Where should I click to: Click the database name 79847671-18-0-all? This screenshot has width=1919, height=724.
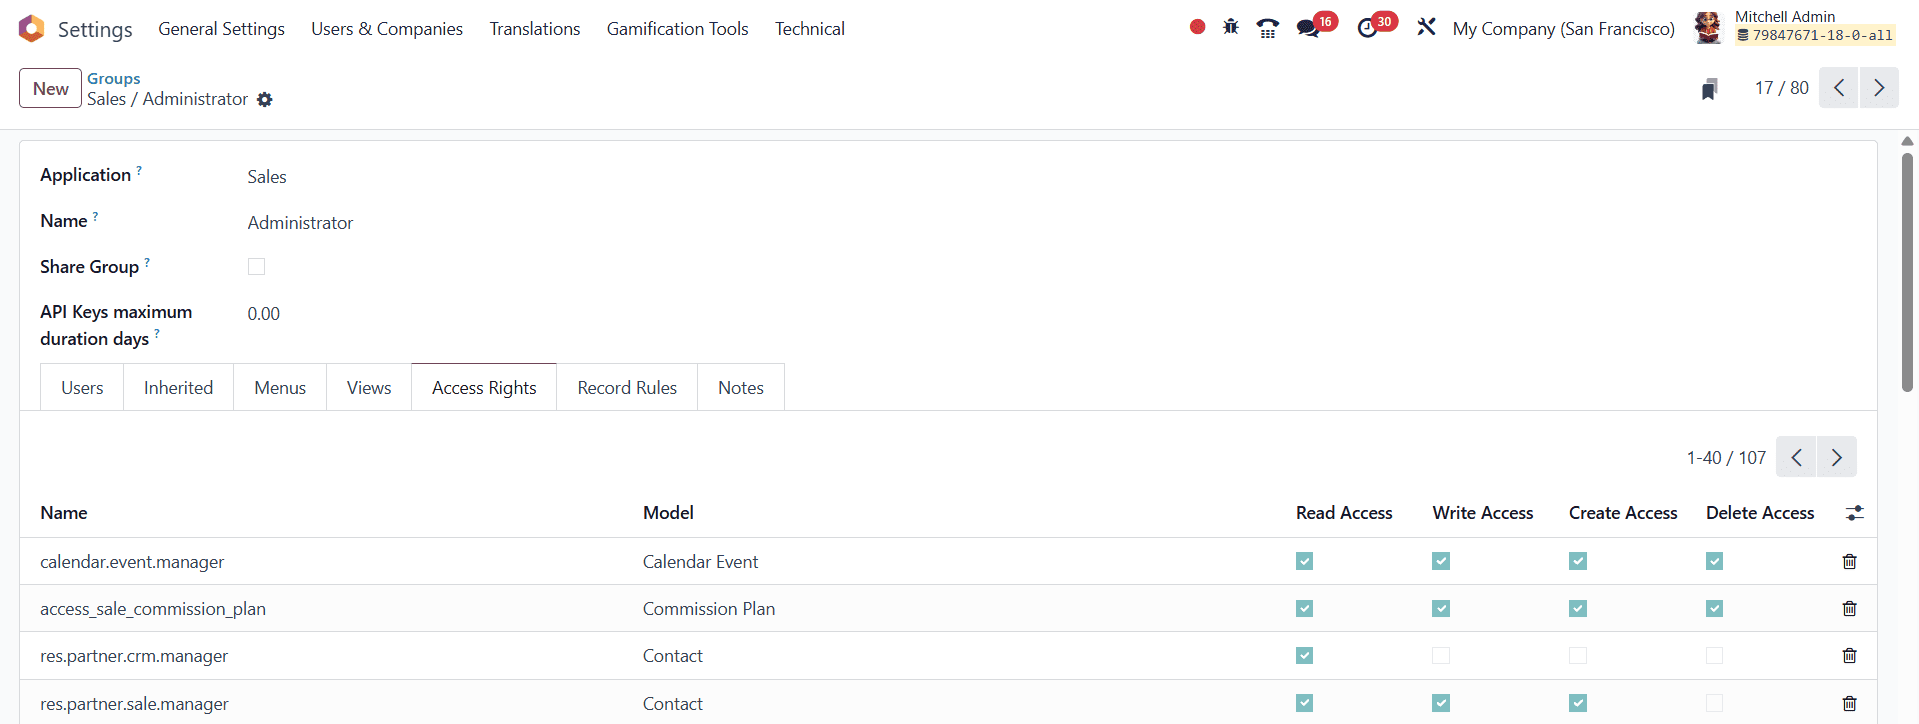1815,35
